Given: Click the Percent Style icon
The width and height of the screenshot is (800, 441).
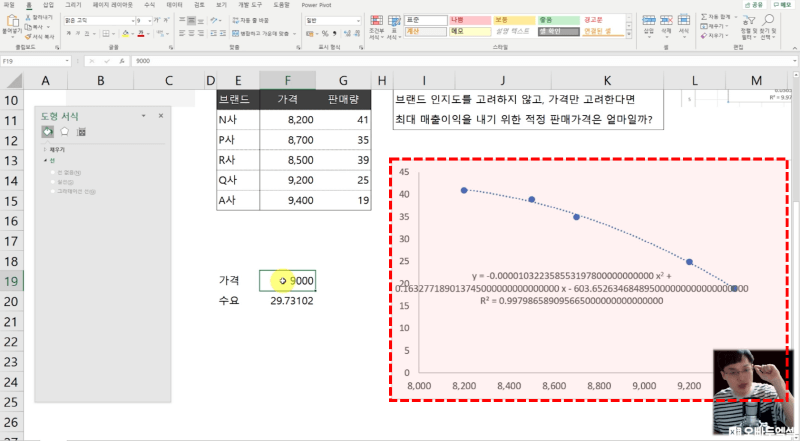Looking at the screenshot, I should click(325, 34).
